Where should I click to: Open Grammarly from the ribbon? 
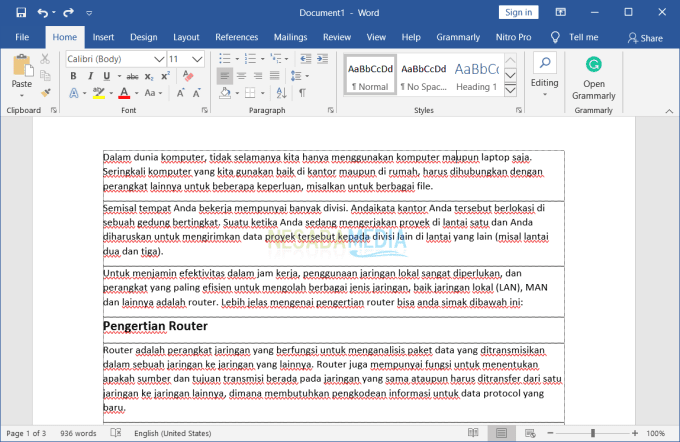pyautogui.click(x=594, y=78)
